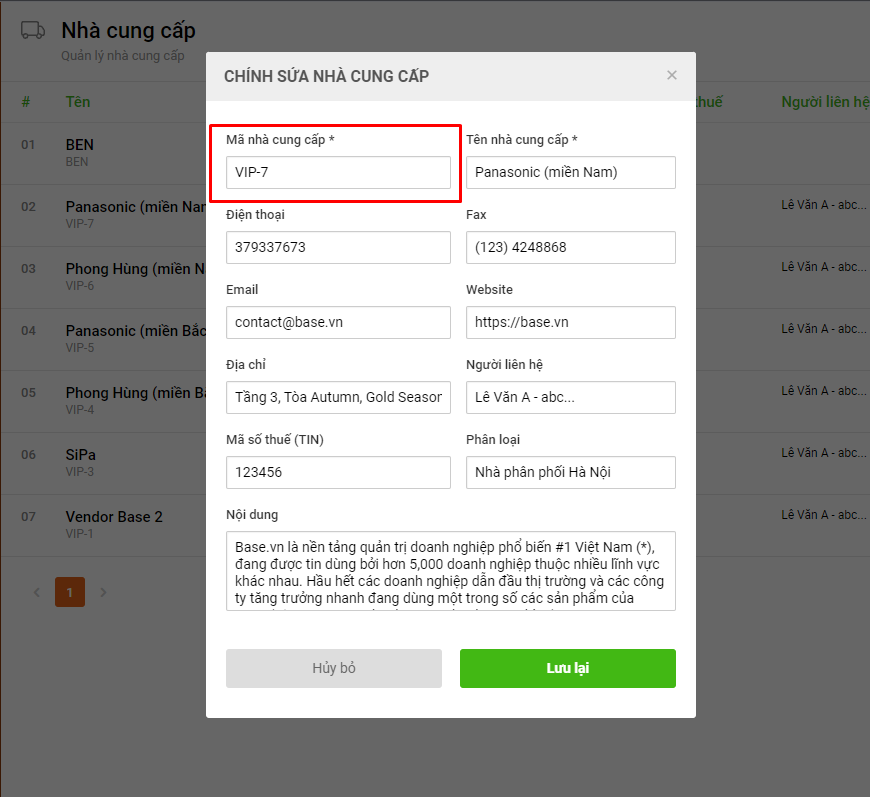Click the Tên column header
Image resolution: width=870 pixels, height=797 pixels.
pos(78,102)
